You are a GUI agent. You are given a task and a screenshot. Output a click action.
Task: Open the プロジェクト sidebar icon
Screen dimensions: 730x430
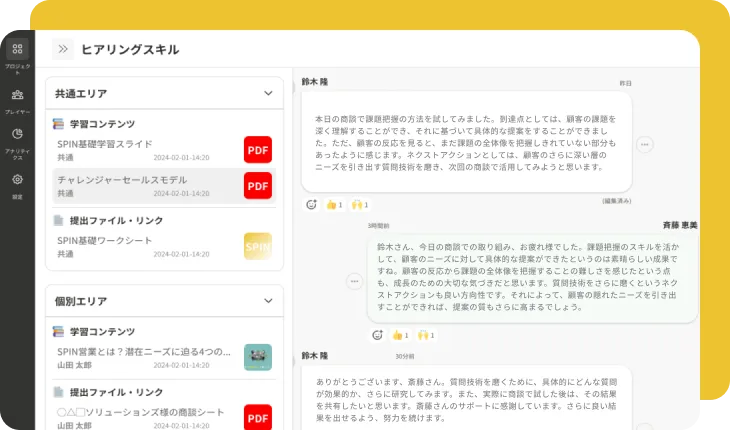click(17, 49)
